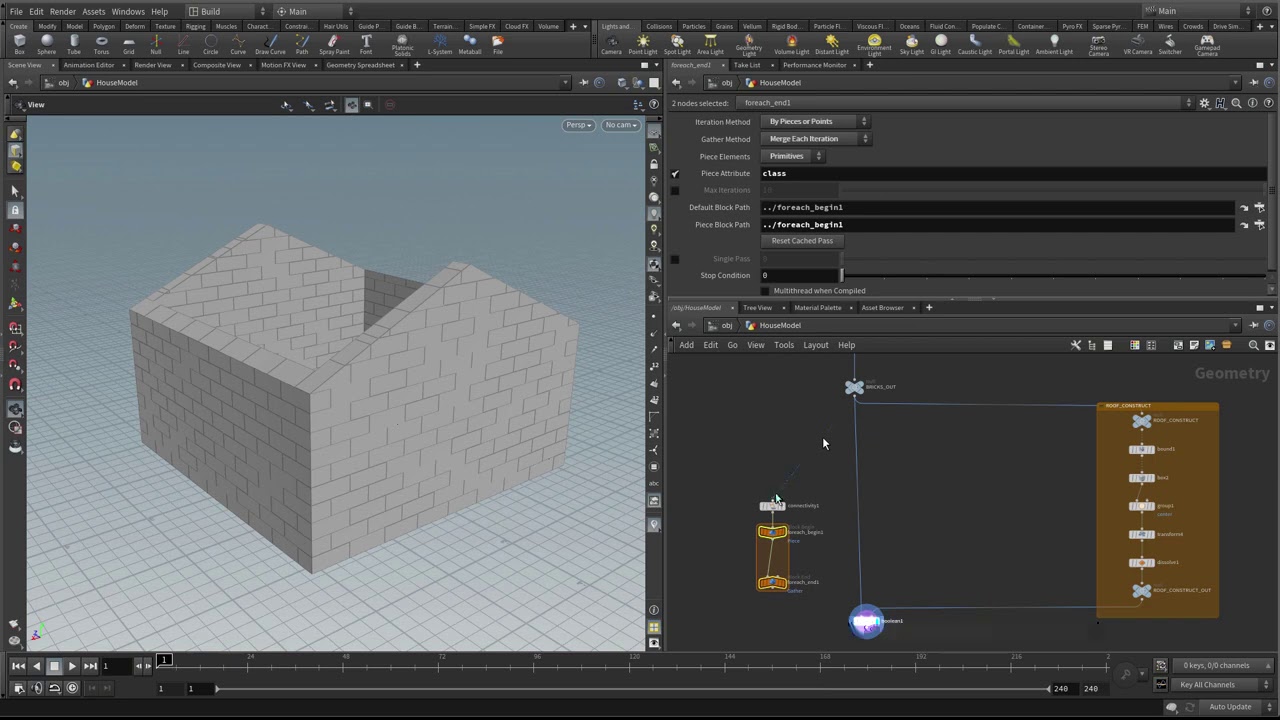Jump to the first frame
The image size is (1280, 720).
pos(18,666)
